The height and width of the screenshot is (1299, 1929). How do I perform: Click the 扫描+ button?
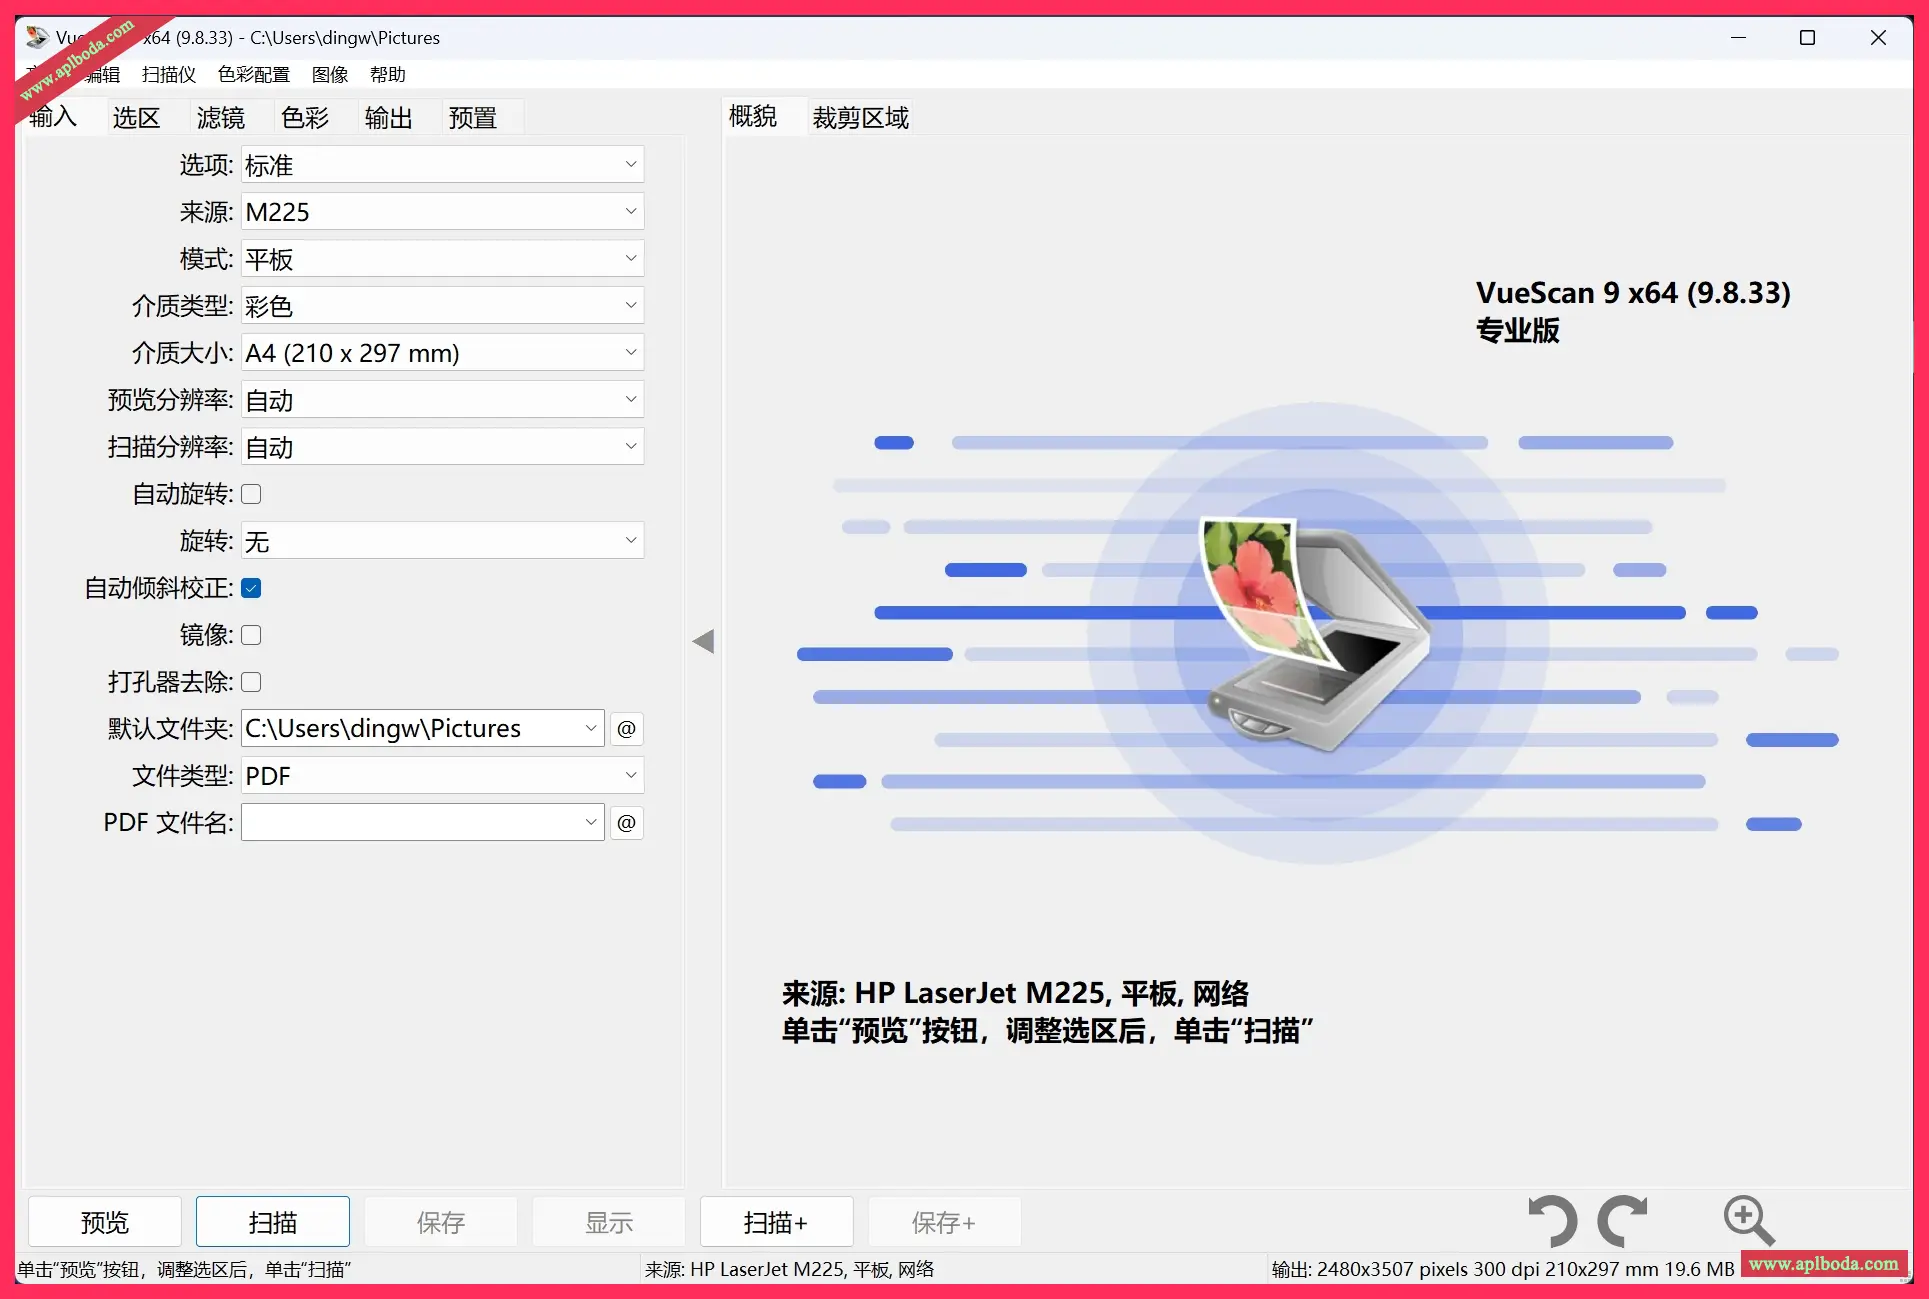pos(776,1222)
